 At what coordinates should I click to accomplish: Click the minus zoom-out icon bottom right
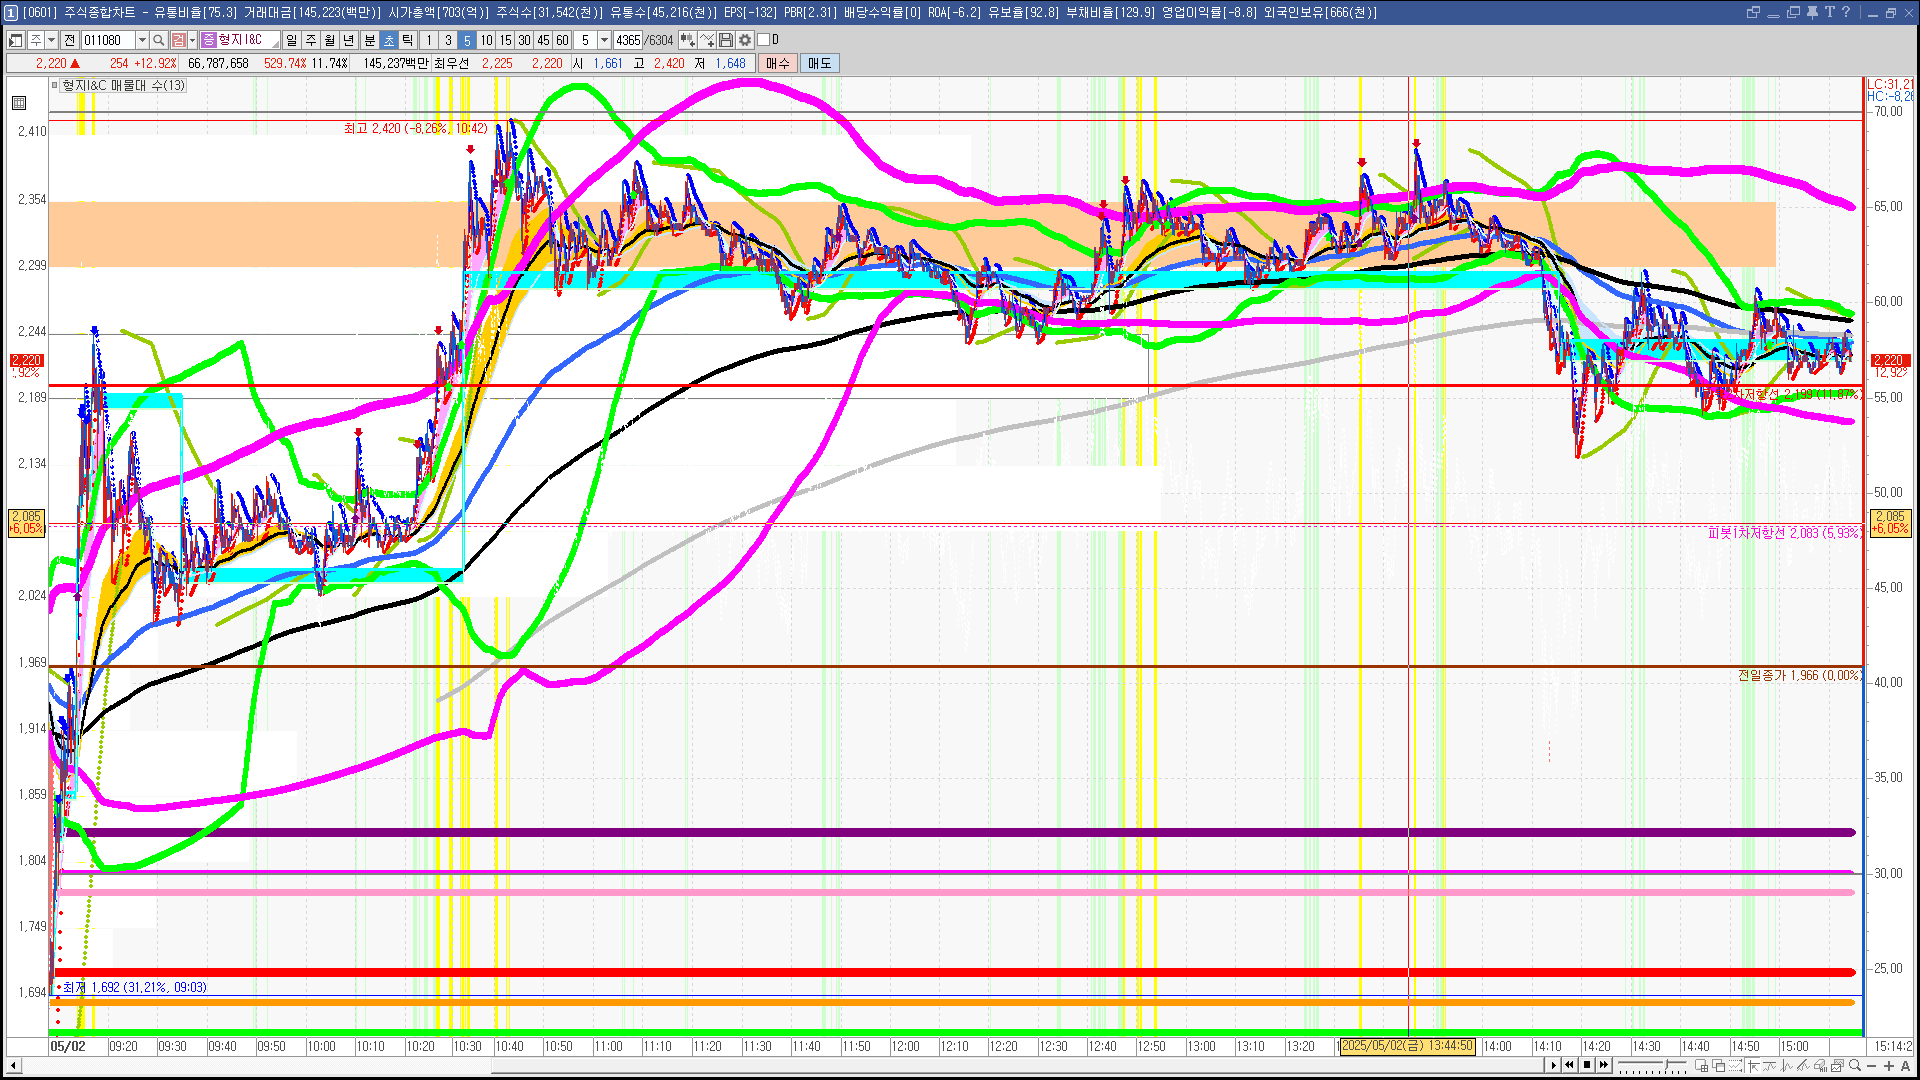[1872, 1066]
